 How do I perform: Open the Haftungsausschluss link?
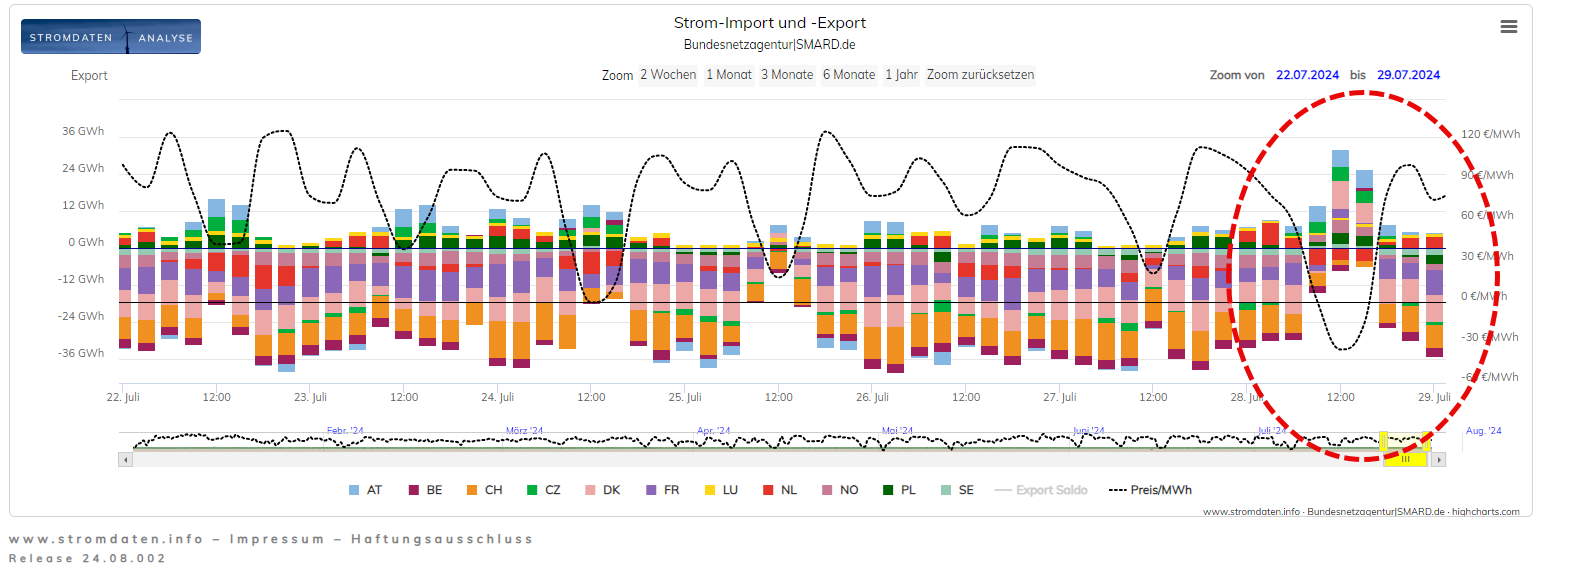tap(441, 539)
